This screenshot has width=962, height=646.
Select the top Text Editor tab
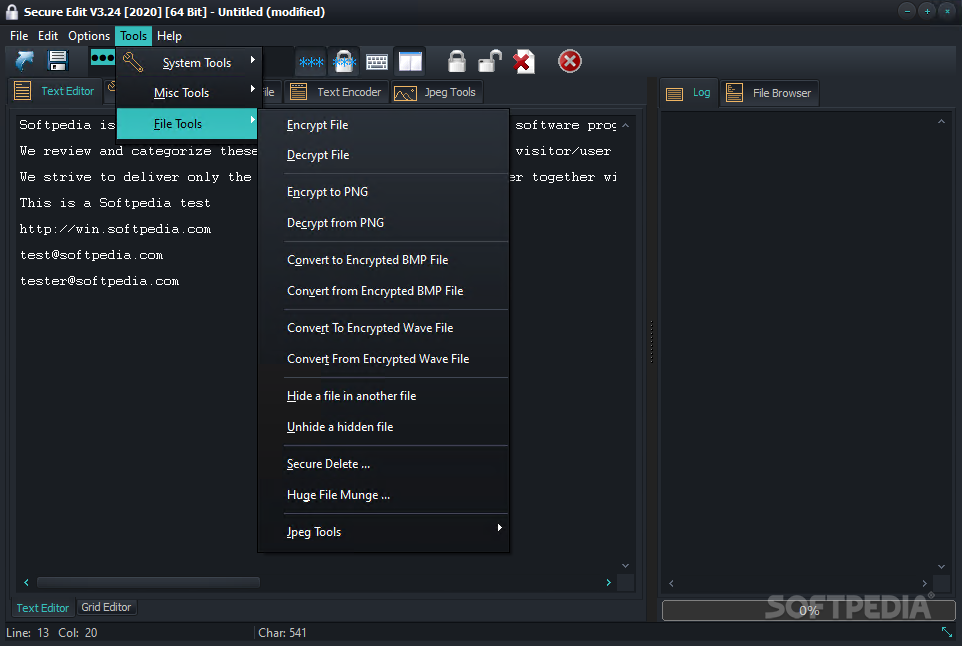click(x=55, y=91)
